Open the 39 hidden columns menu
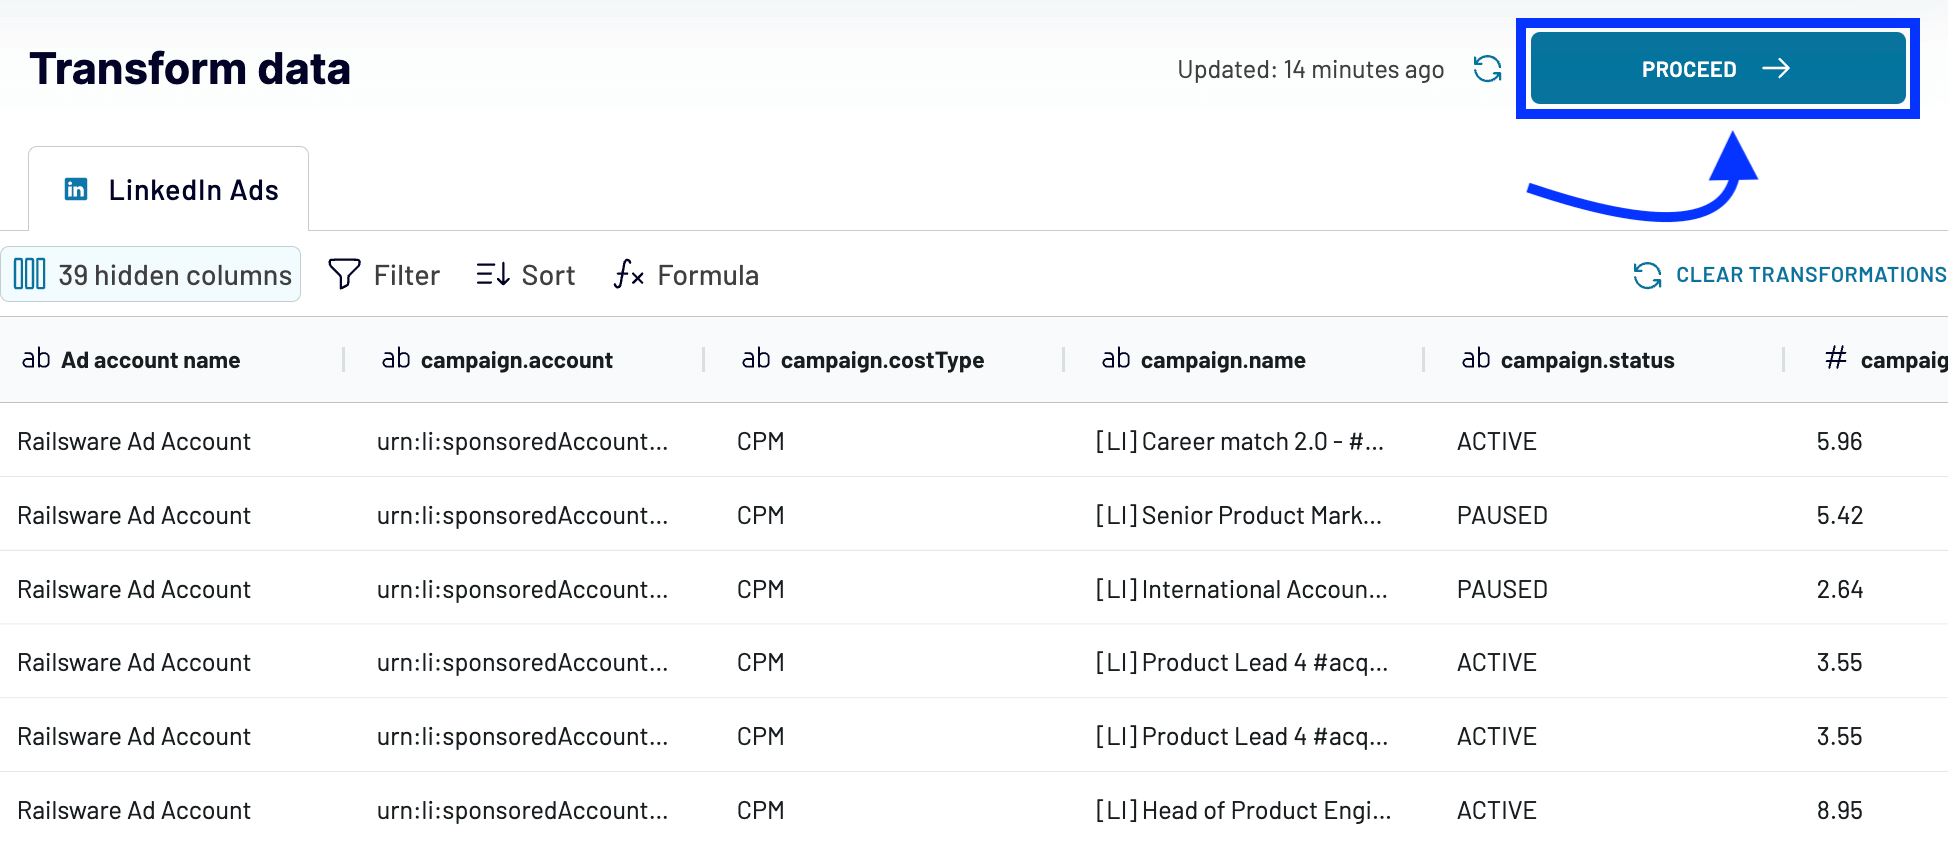This screenshot has width=1948, height=842. (151, 274)
